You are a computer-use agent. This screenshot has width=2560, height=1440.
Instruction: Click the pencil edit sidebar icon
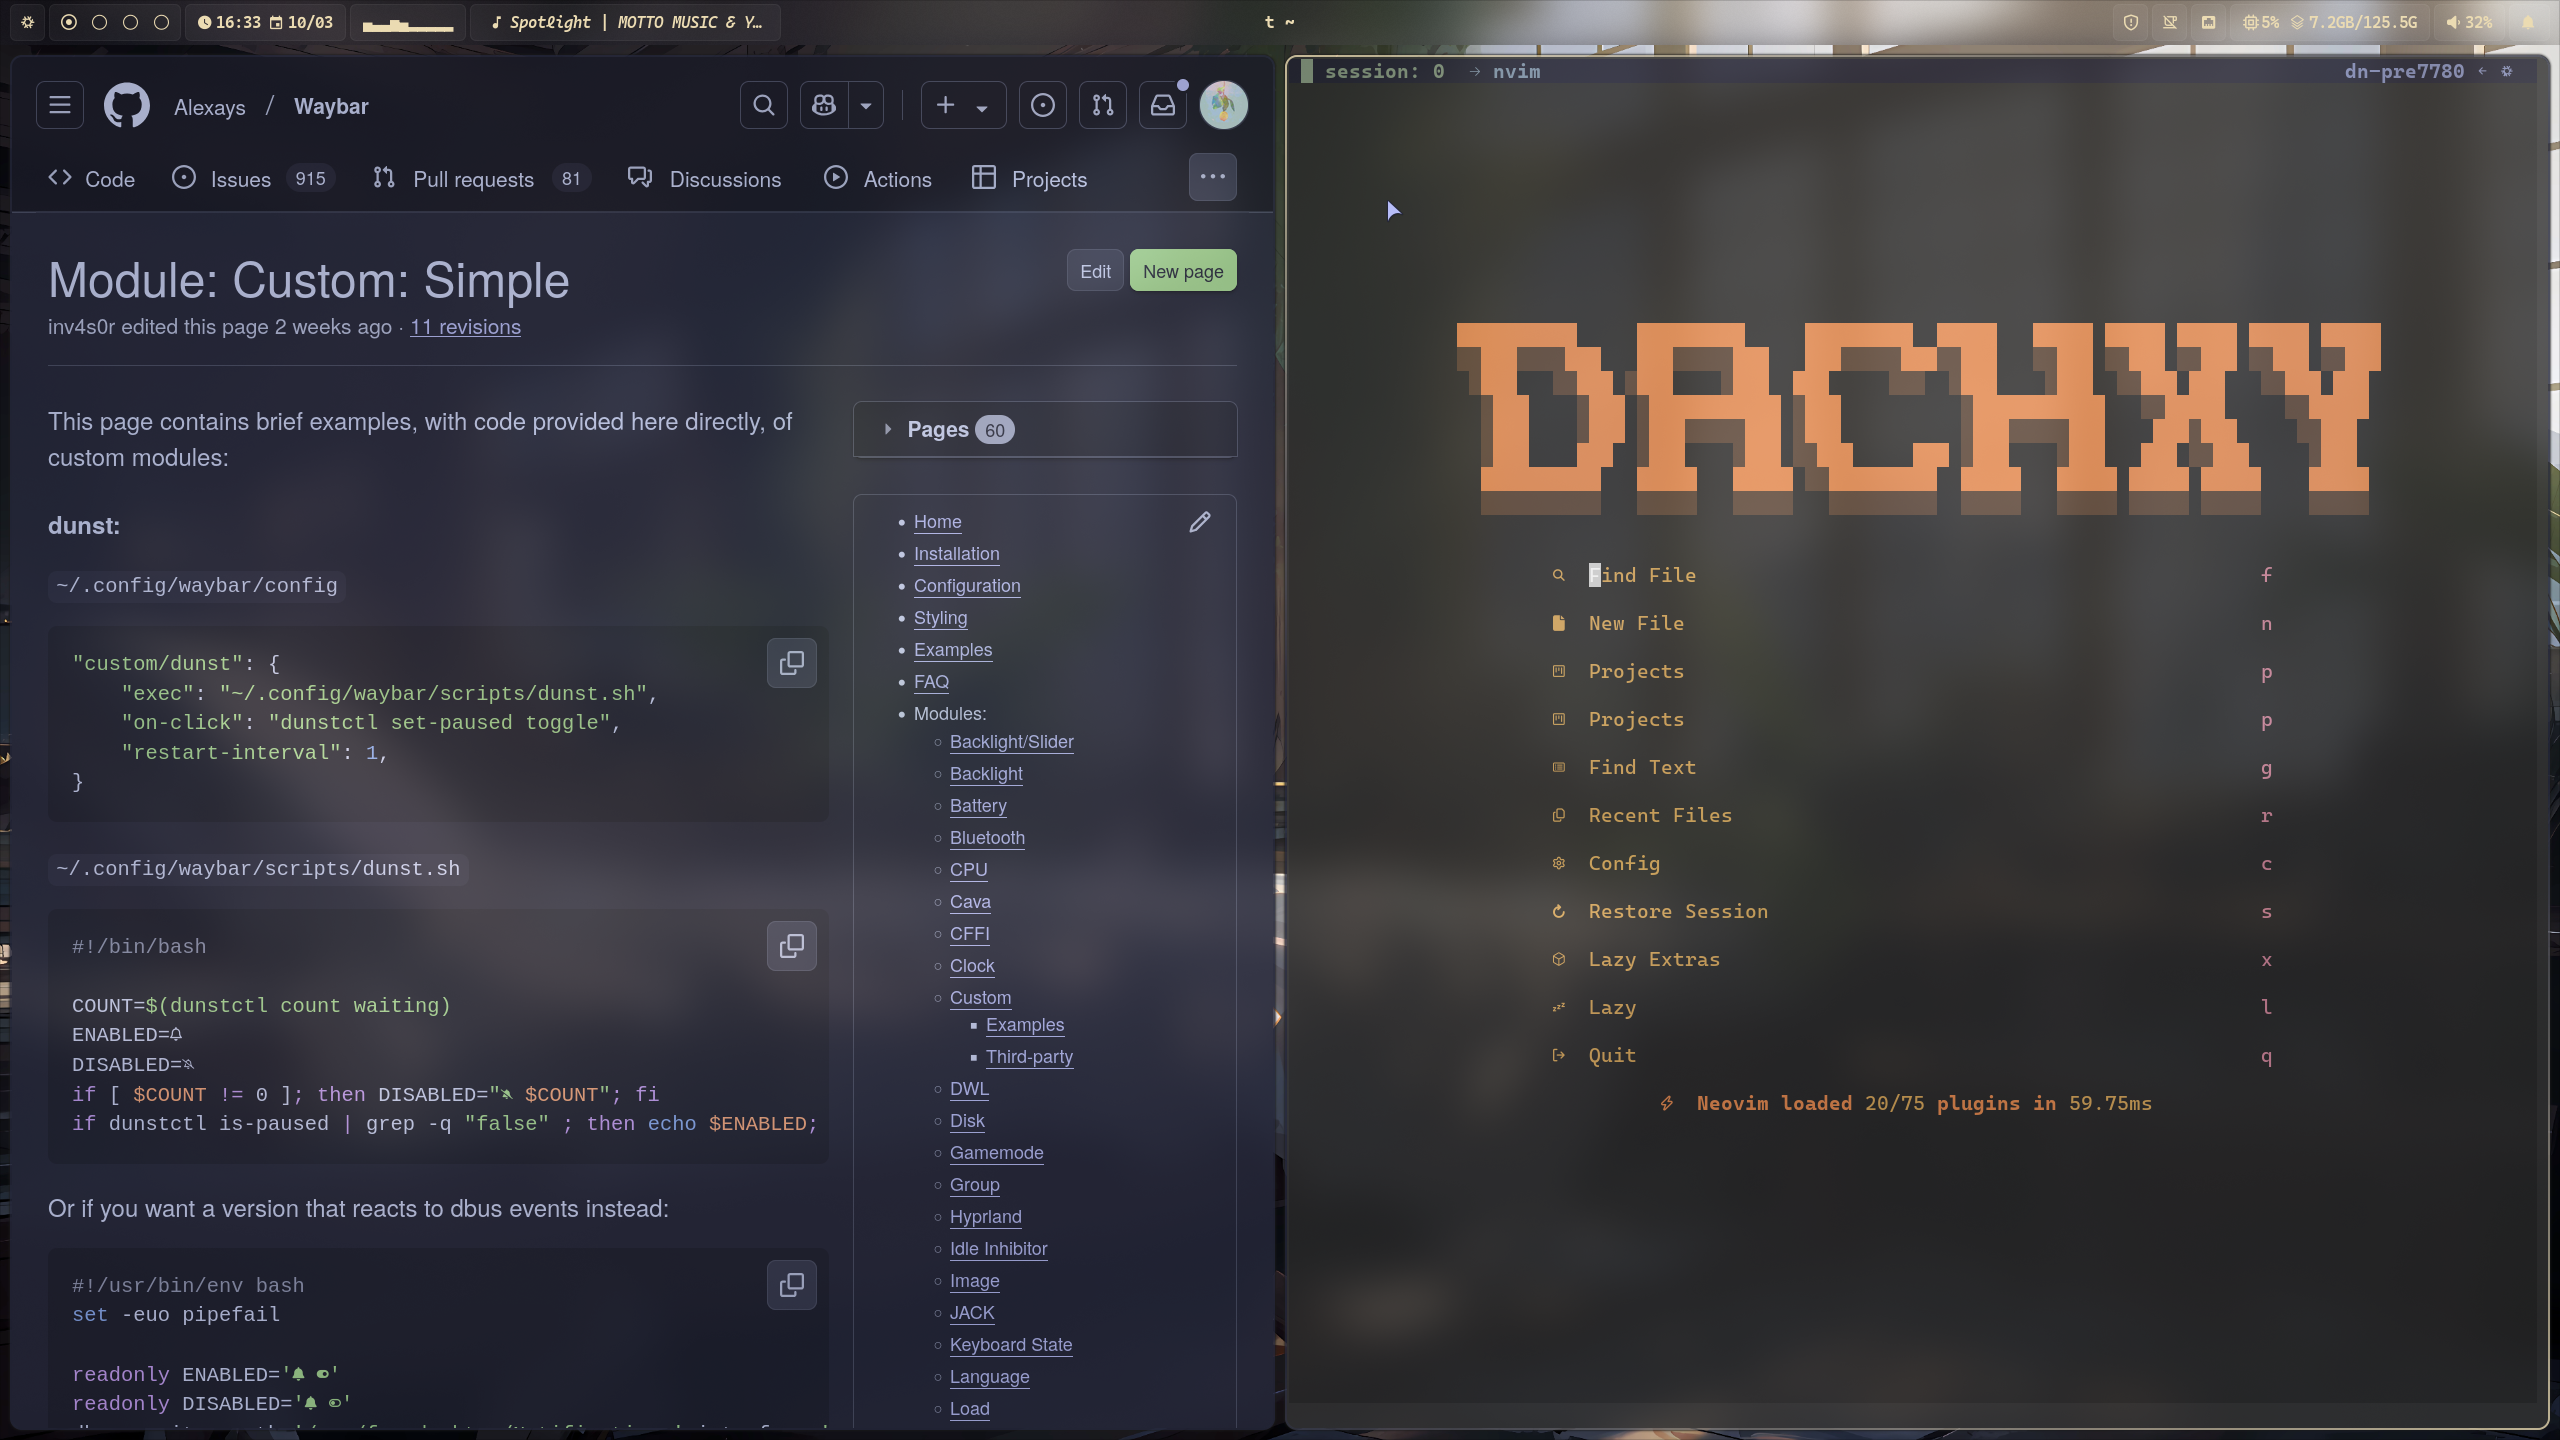[x=1199, y=522]
